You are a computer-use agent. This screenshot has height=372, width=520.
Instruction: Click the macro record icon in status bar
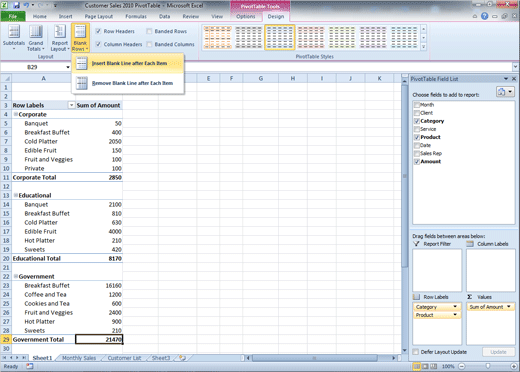[30, 366]
